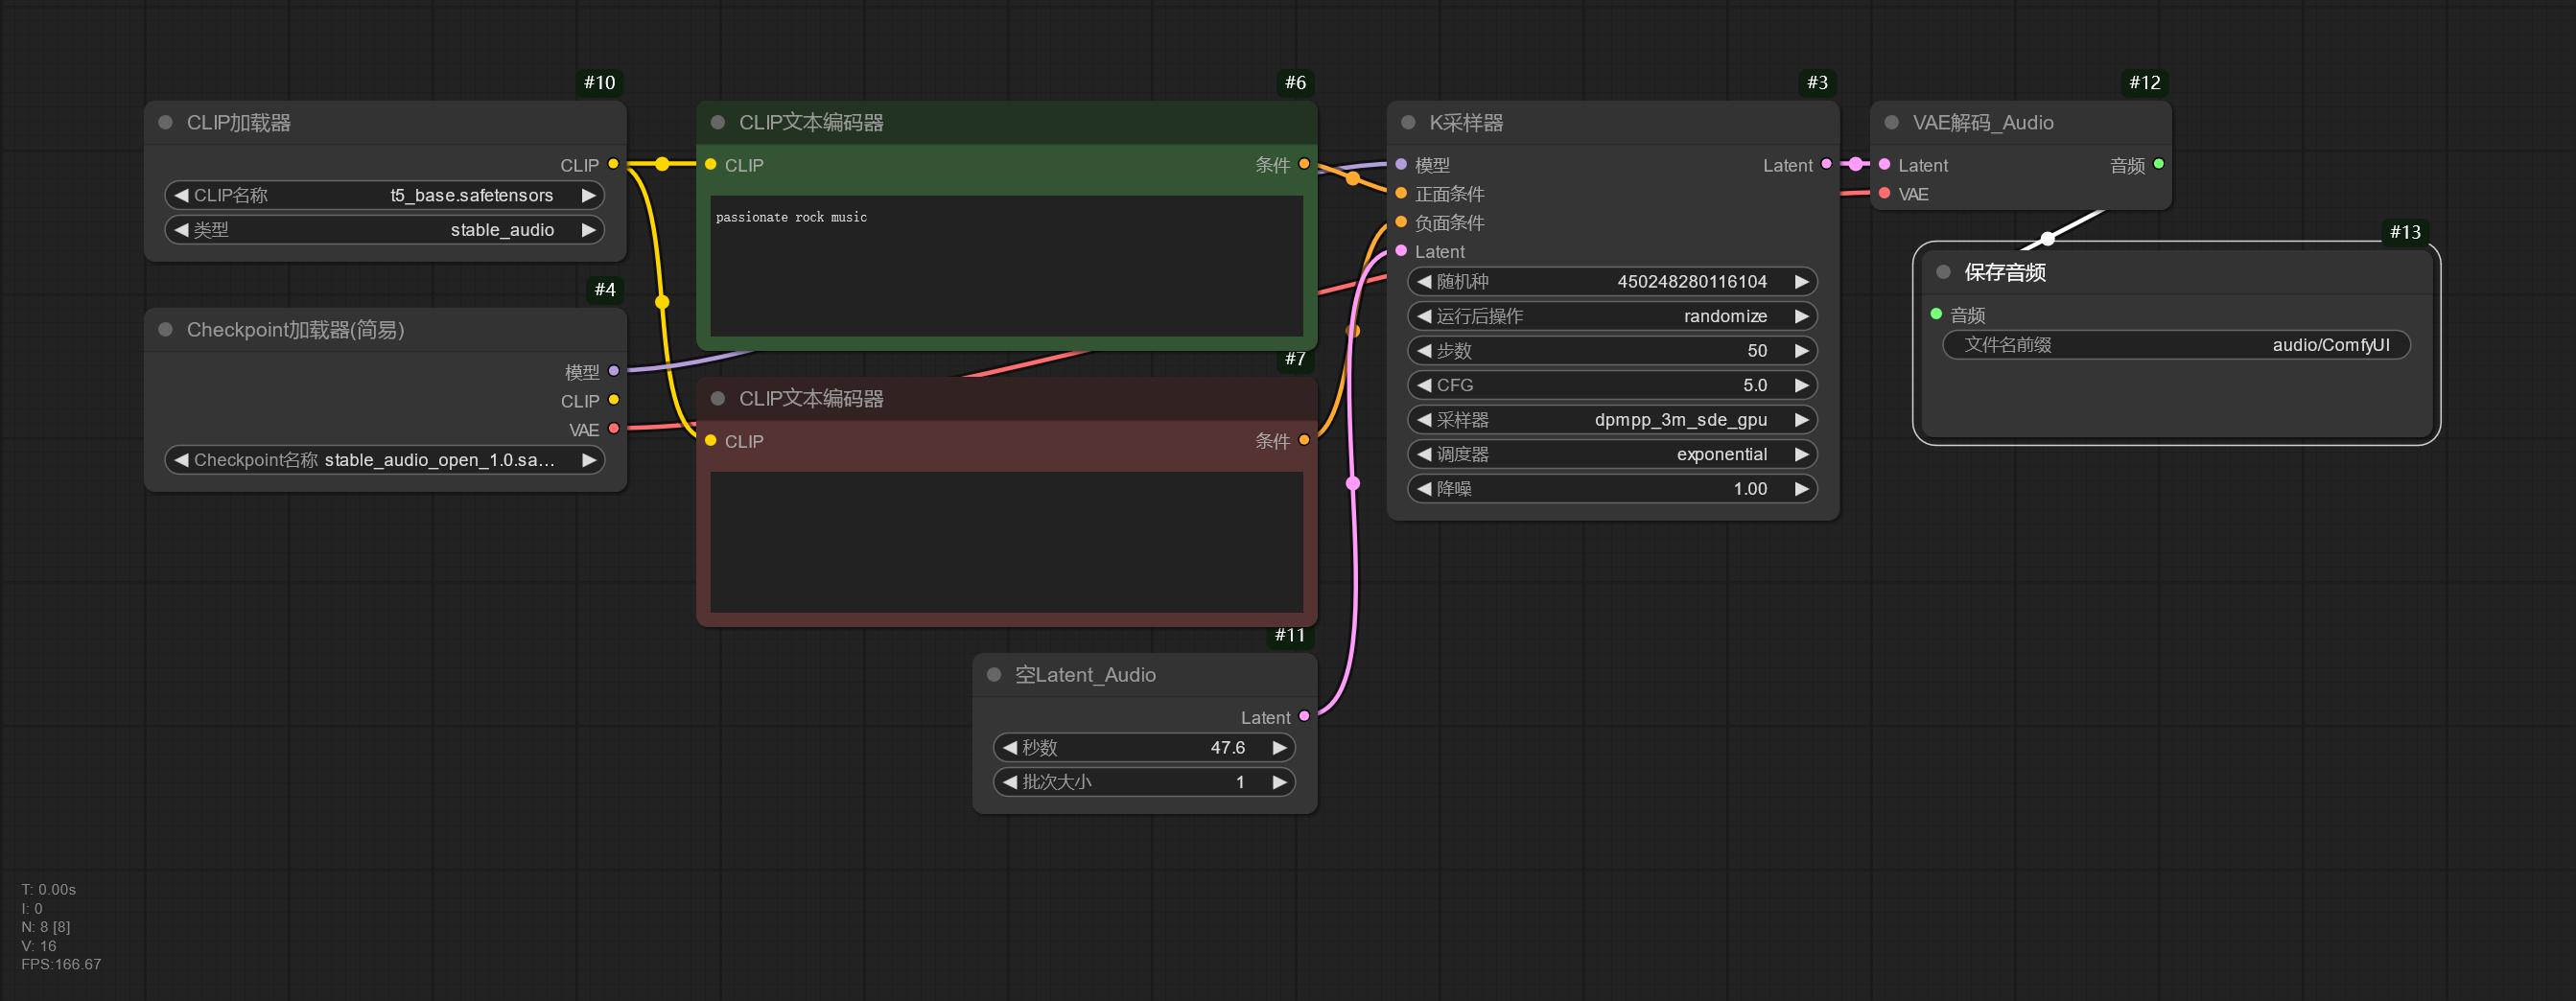Click the 音频 input port on 保存音频

(x=1935, y=314)
